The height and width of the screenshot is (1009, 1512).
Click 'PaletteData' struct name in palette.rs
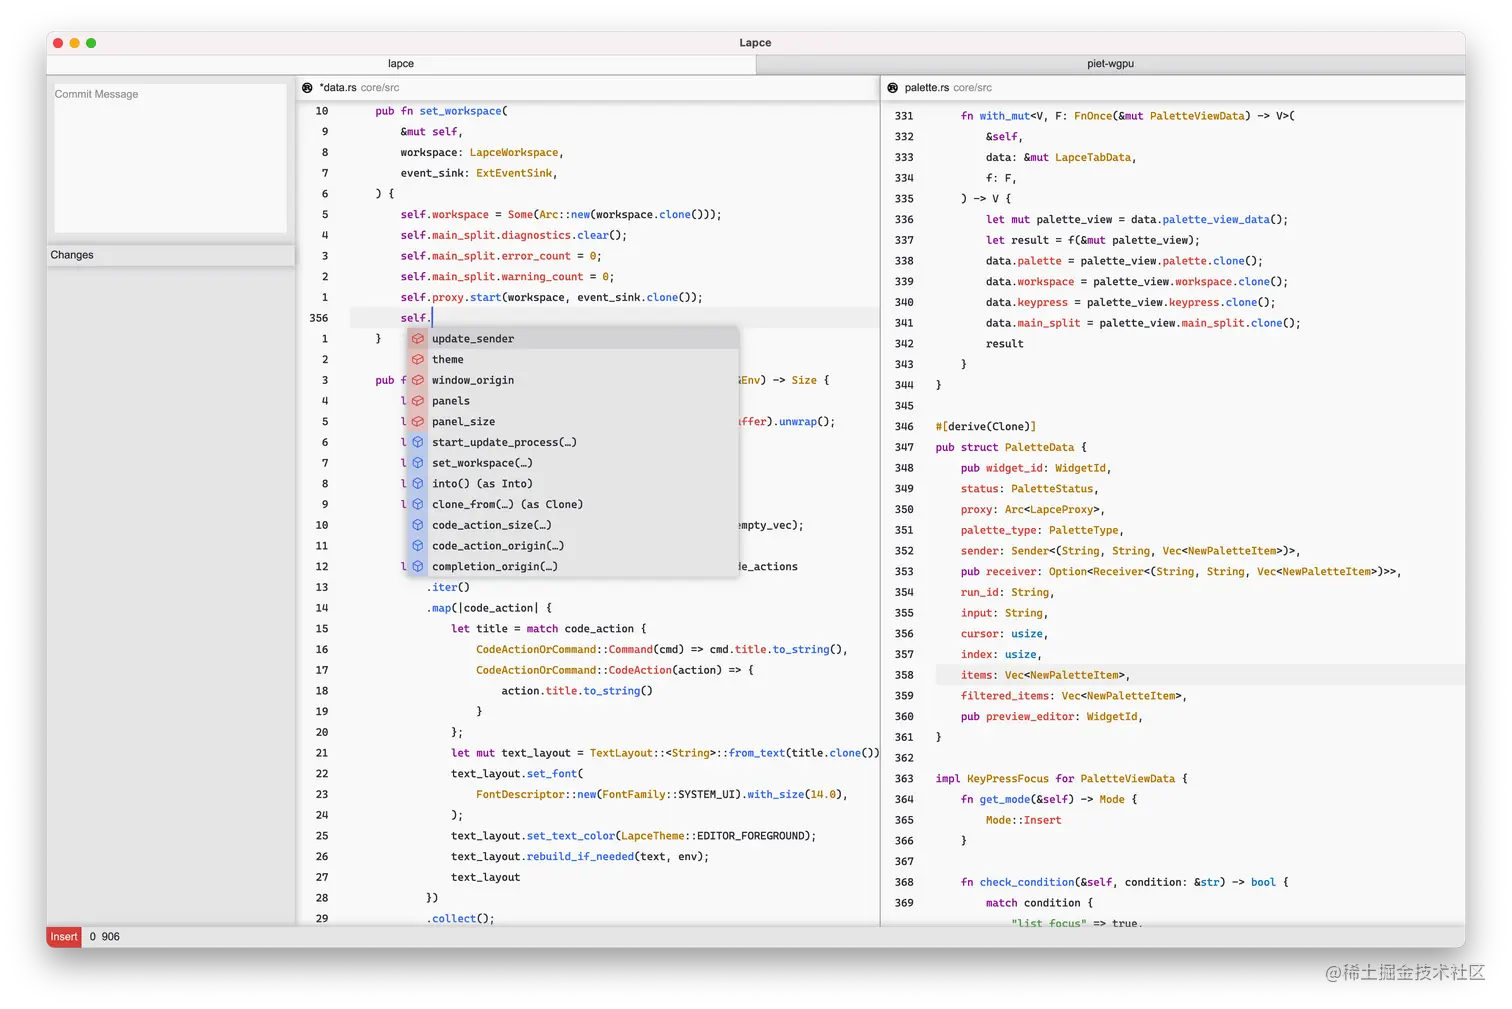point(1039,448)
